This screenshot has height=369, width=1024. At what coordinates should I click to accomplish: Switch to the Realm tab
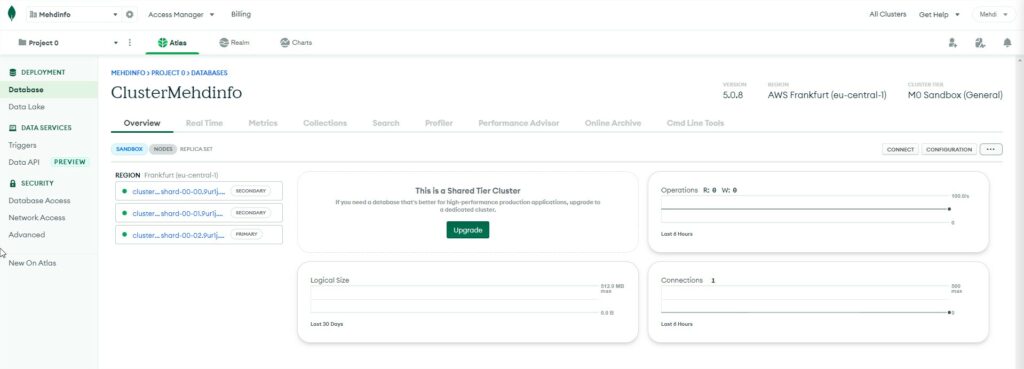pos(234,42)
